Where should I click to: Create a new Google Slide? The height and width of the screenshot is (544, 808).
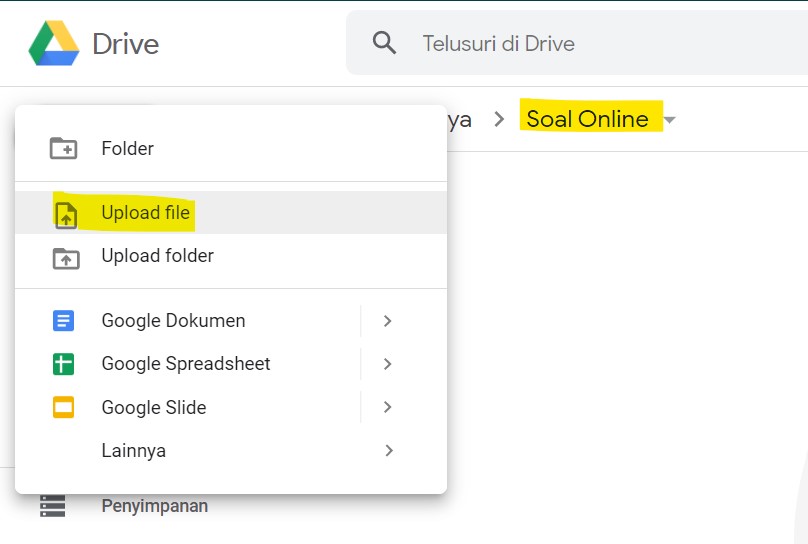pyautogui.click(x=188, y=407)
